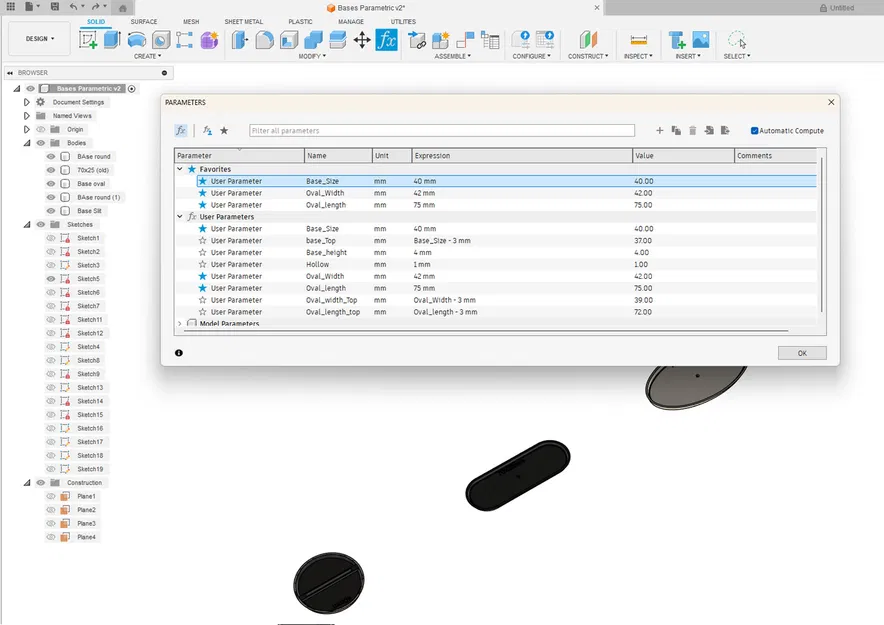Click the Home tab icon
The height and width of the screenshot is (625, 884).
tap(122, 8)
